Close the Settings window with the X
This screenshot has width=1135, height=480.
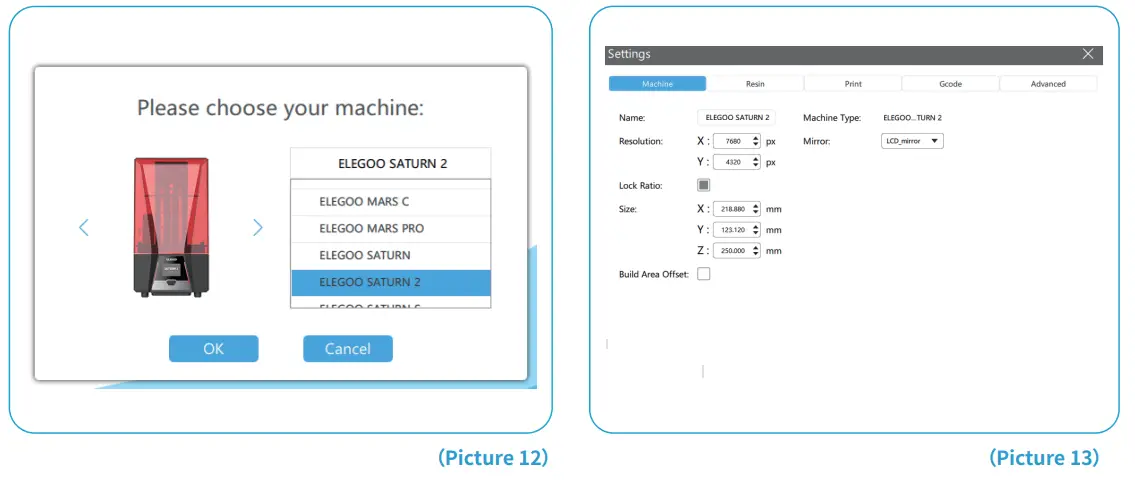point(1088,54)
